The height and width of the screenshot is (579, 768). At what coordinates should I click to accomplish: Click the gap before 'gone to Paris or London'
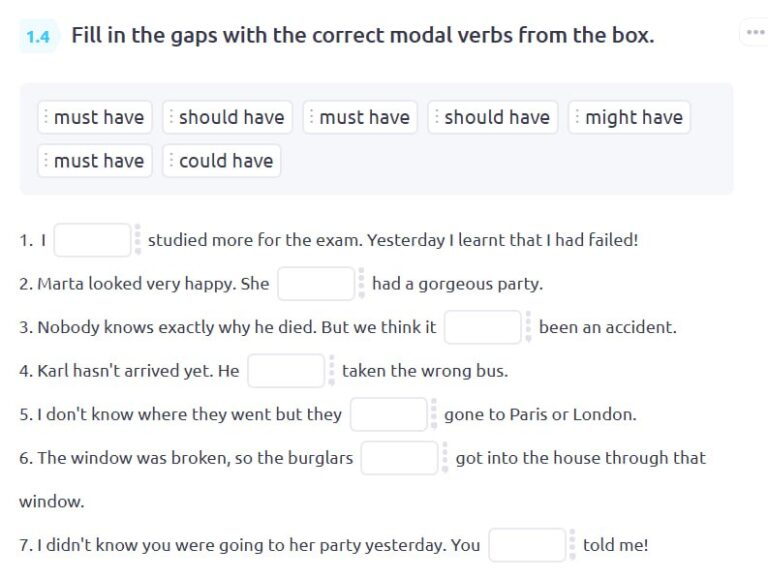389,414
